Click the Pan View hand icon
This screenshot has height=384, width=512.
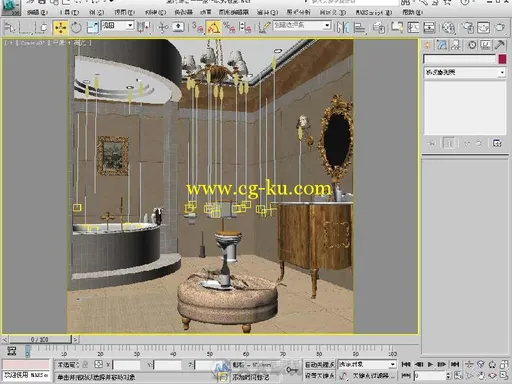(481, 376)
